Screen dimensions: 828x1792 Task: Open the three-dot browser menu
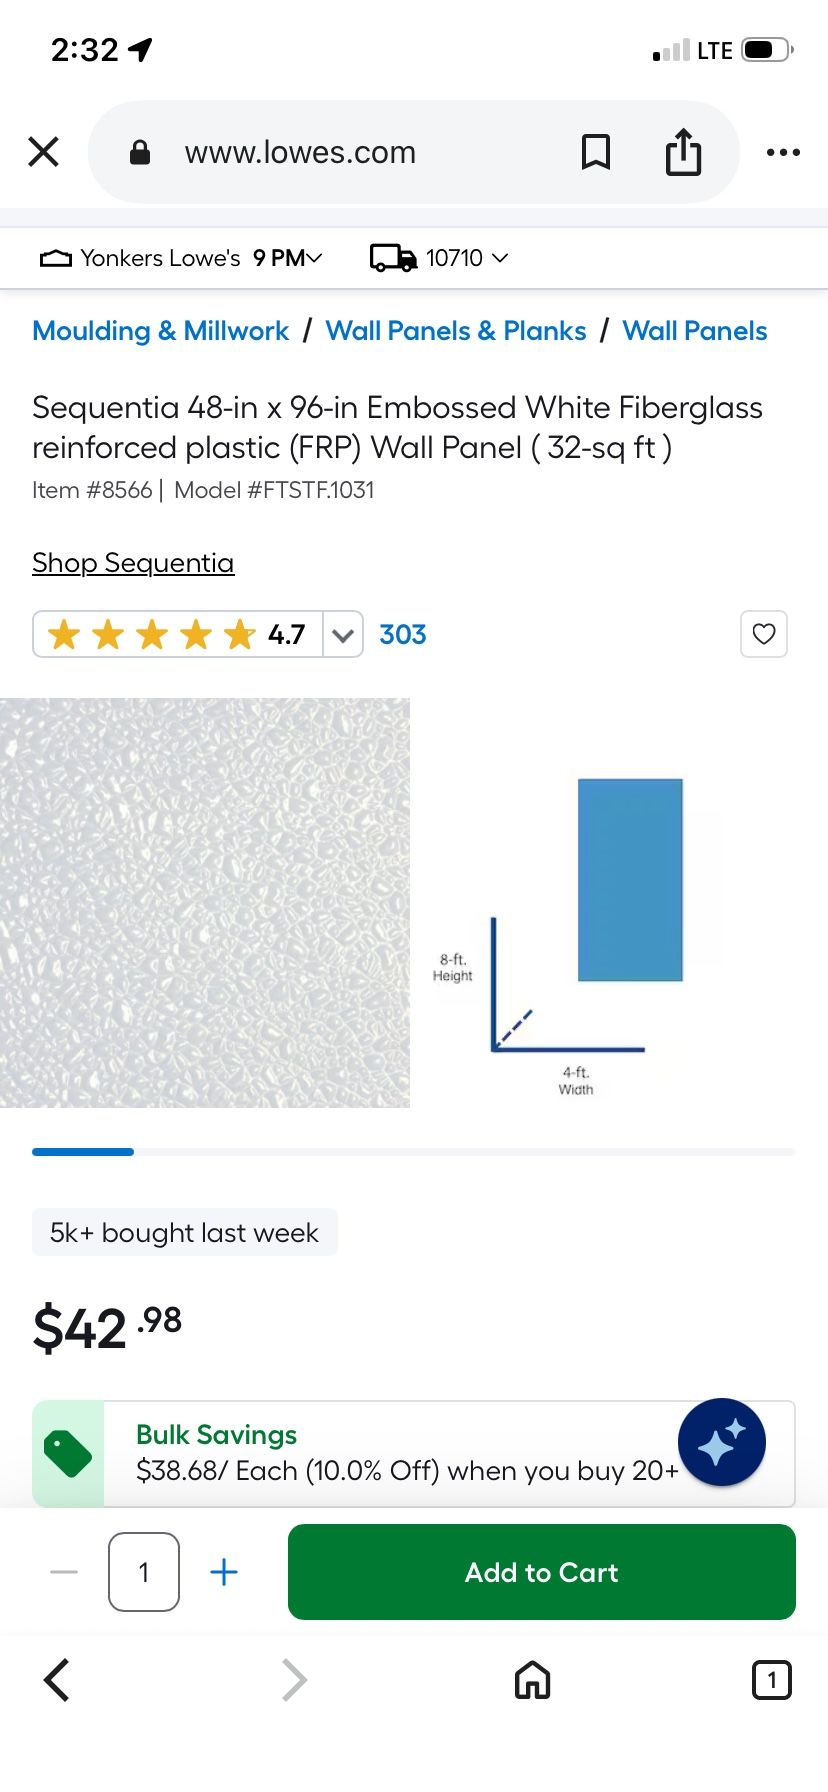[x=783, y=152]
